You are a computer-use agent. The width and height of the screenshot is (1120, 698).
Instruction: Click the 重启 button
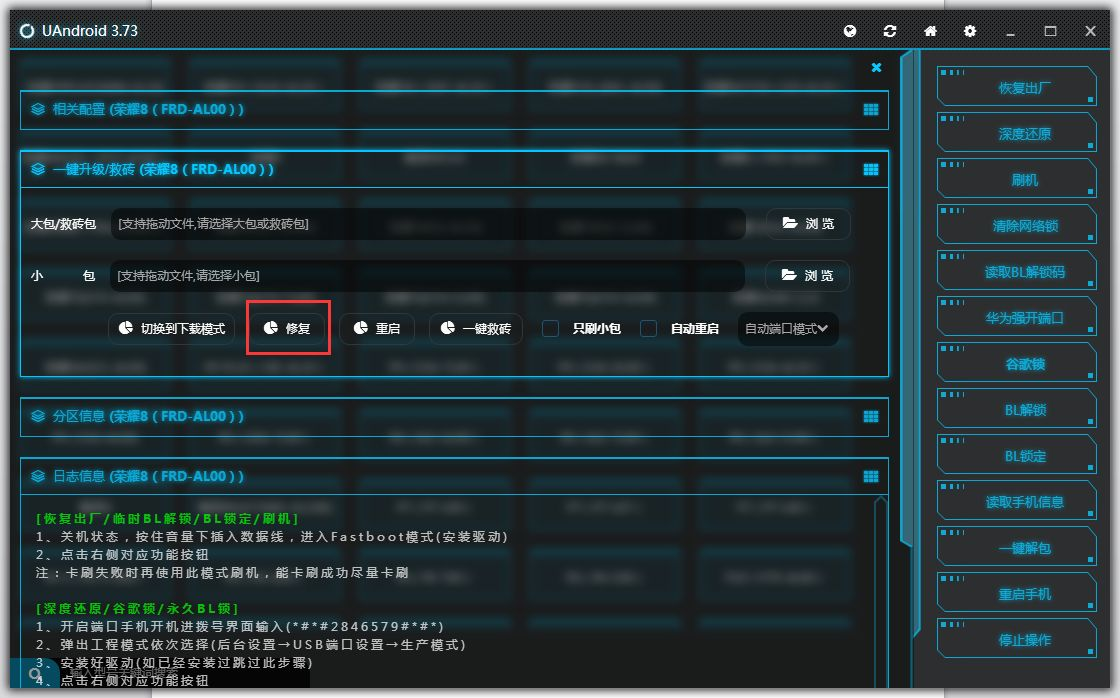(376, 329)
